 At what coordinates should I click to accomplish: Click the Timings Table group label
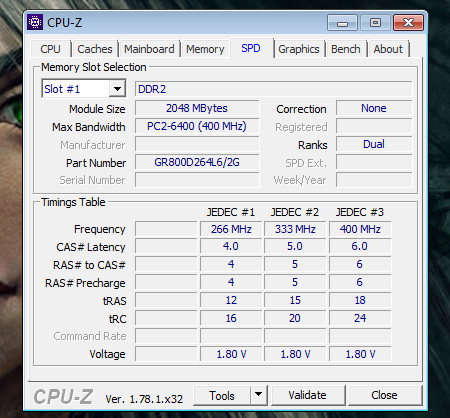[x=73, y=202]
